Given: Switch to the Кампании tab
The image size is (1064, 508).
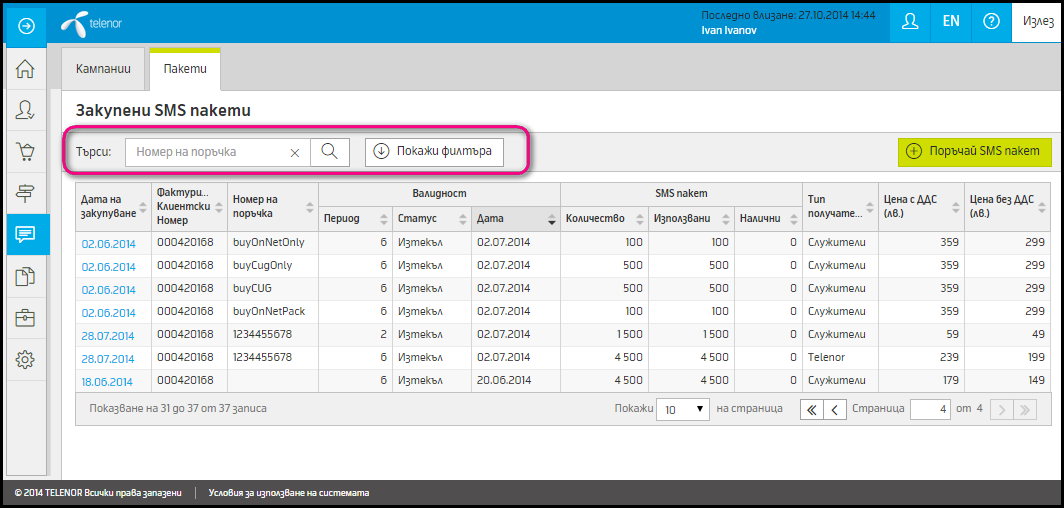Looking at the screenshot, I should 103,69.
